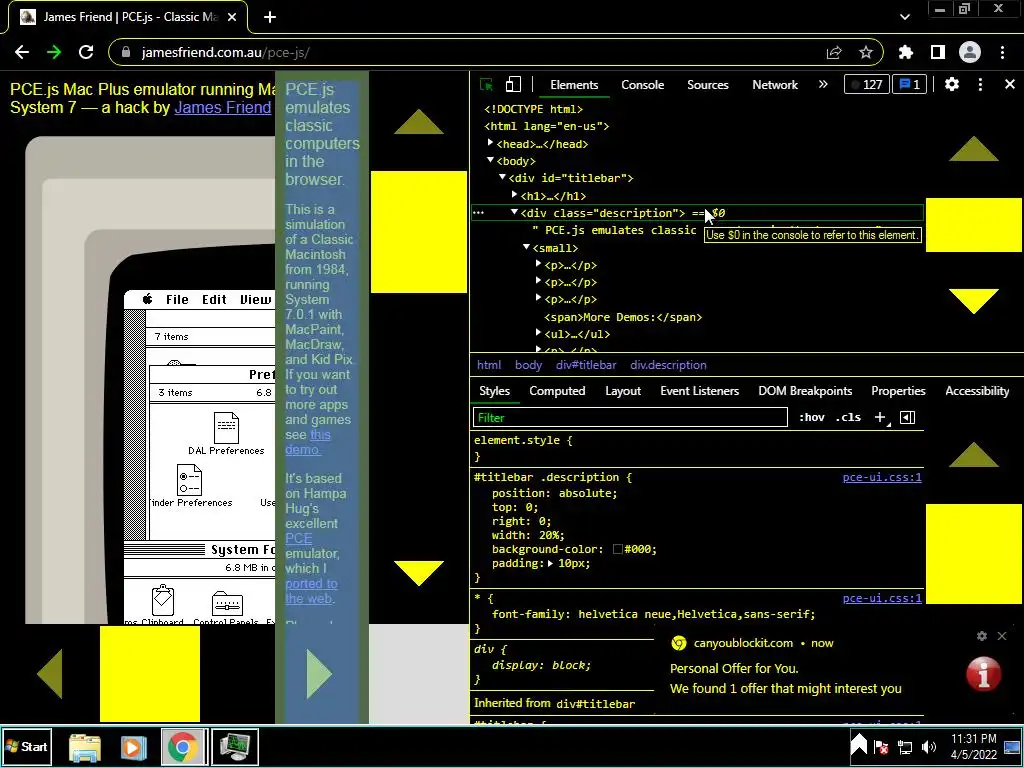1024x768 pixels.
Task: Expand the head element node
Action: [490, 143]
